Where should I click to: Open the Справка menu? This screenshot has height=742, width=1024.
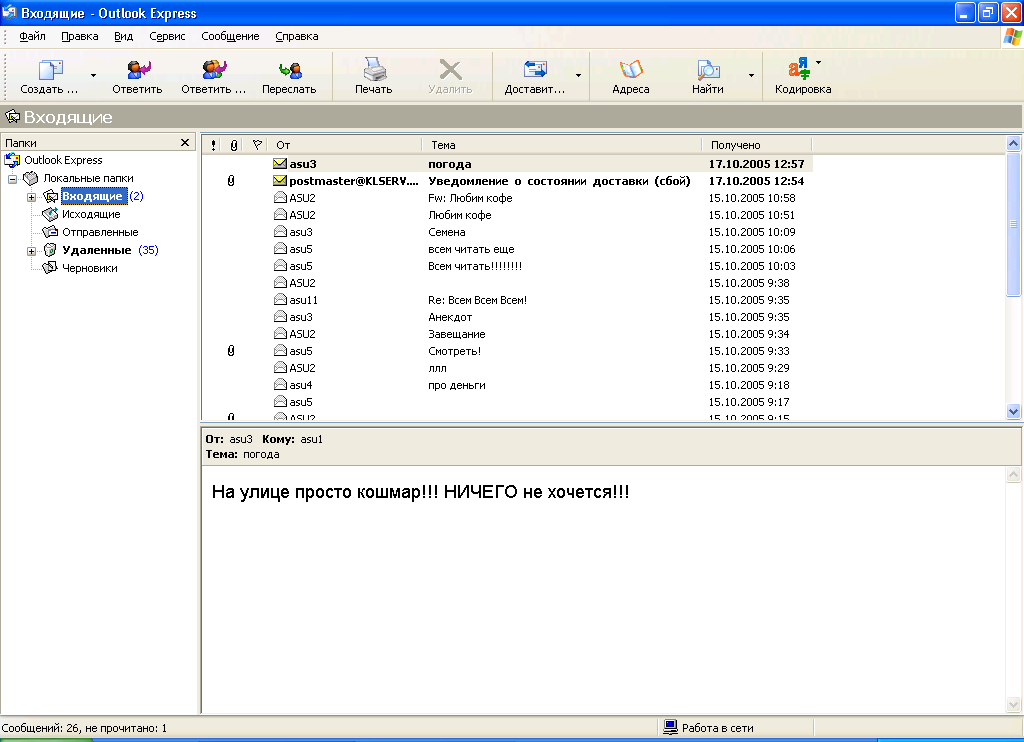pyautogui.click(x=296, y=37)
